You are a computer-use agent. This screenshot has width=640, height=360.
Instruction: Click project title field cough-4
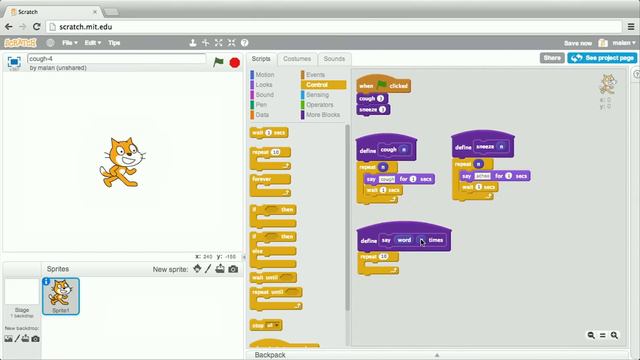116,59
